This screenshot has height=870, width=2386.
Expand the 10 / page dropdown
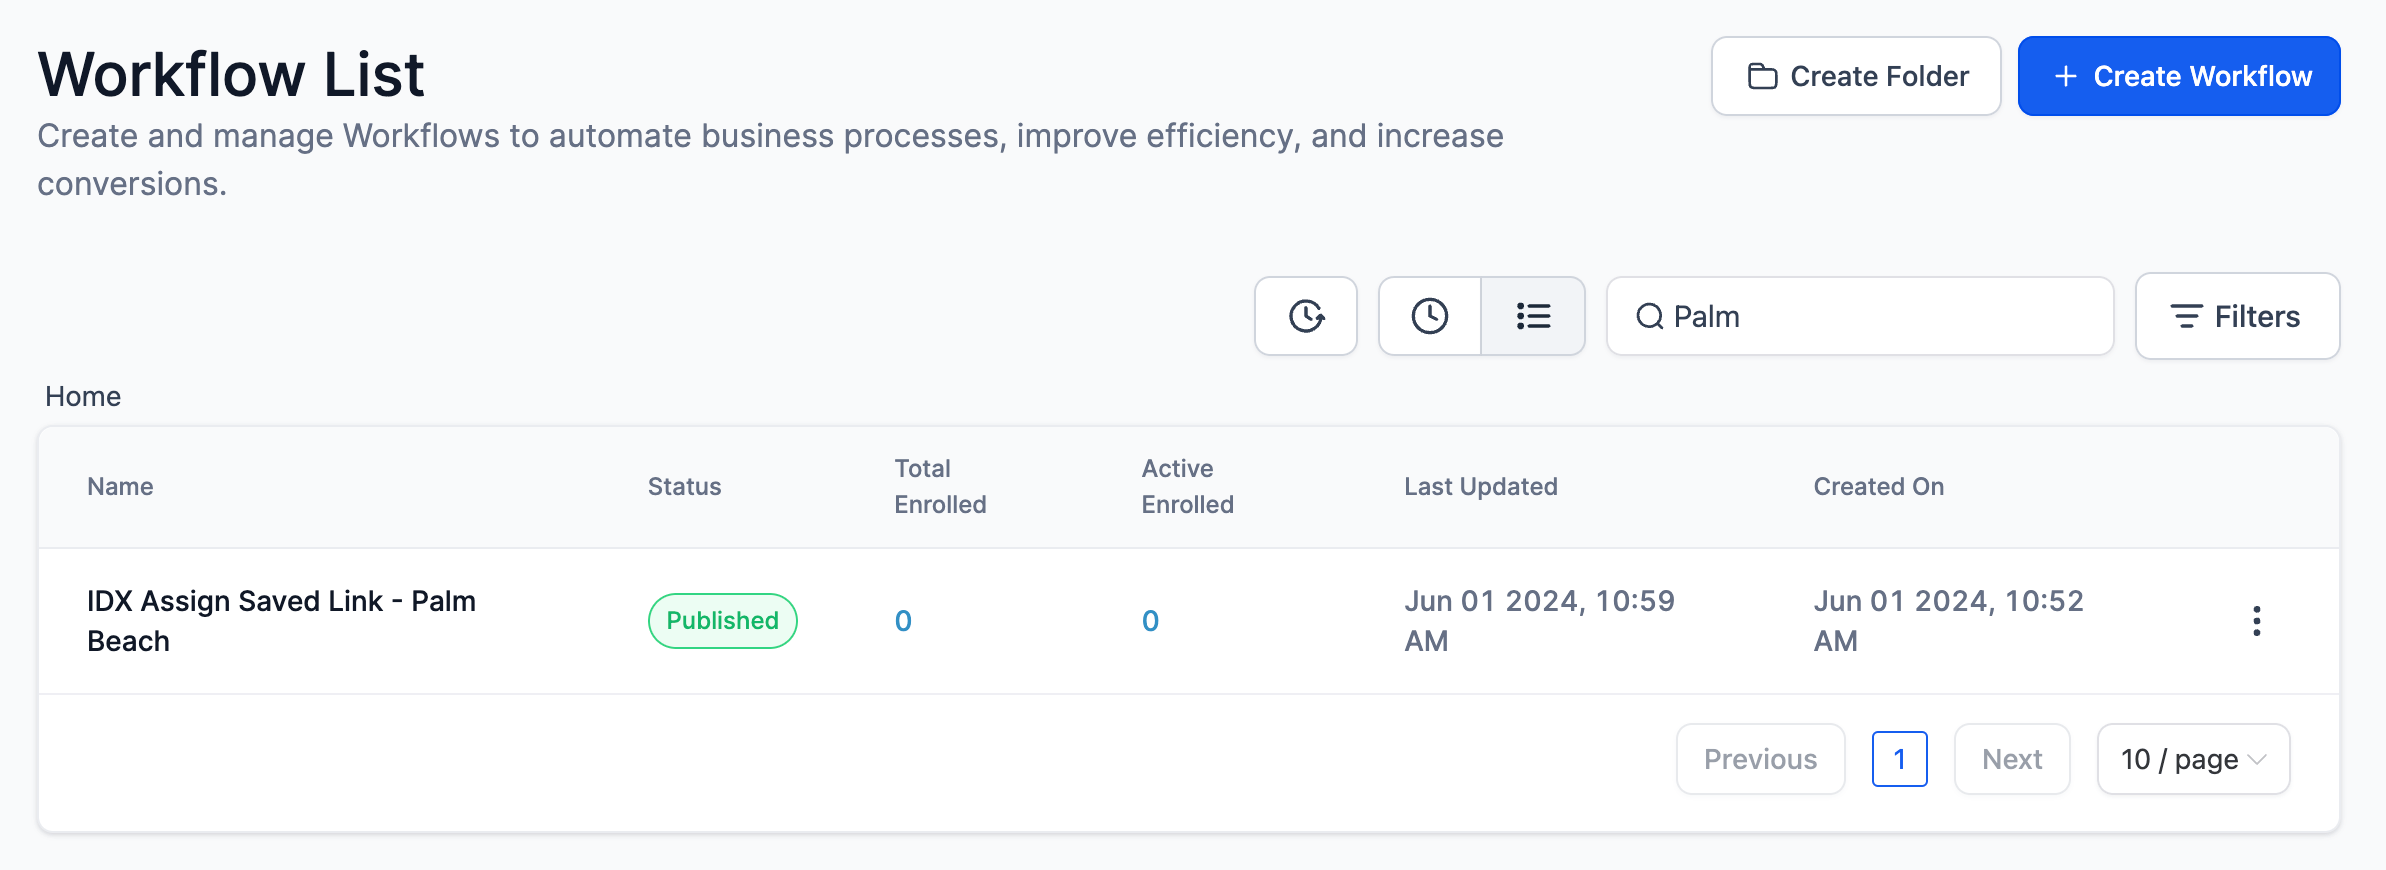[2192, 759]
